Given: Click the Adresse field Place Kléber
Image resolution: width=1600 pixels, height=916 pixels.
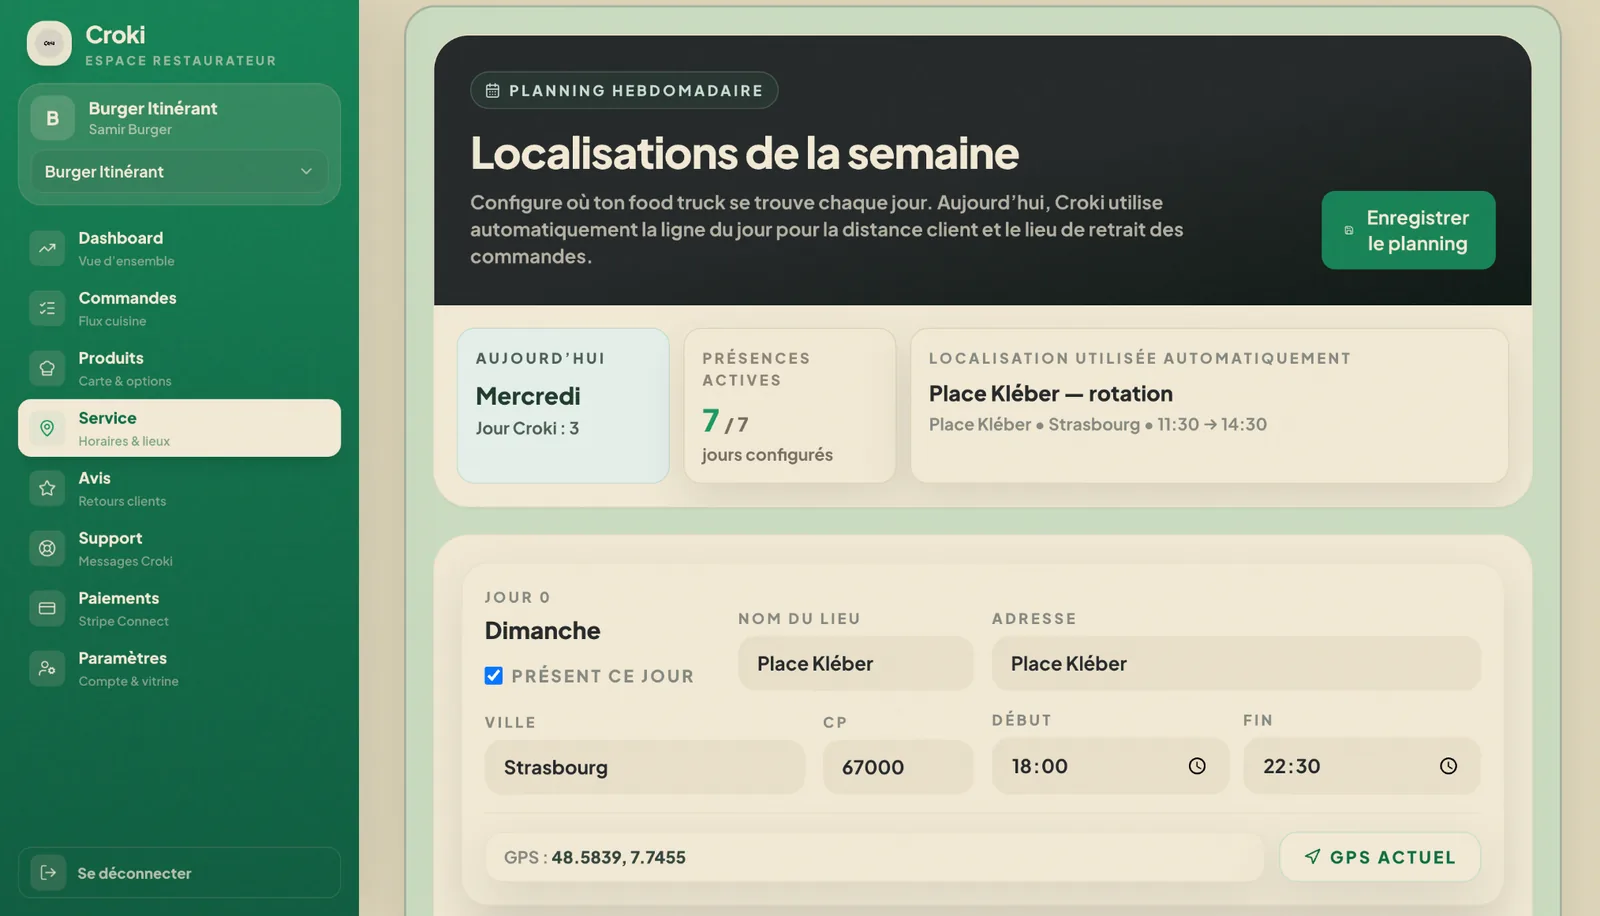Looking at the screenshot, I should (x=1236, y=663).
